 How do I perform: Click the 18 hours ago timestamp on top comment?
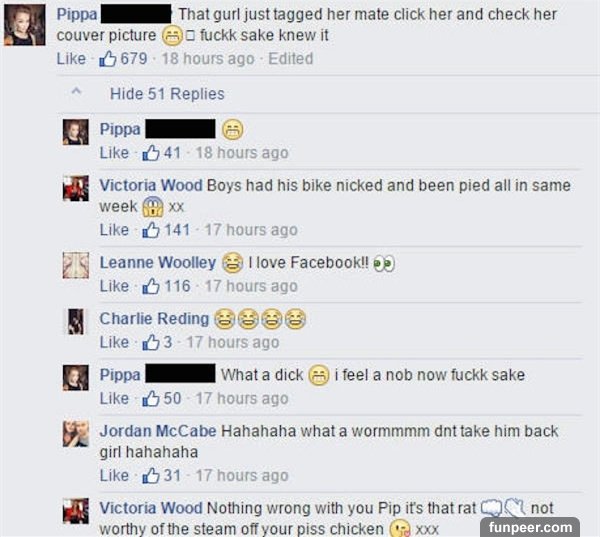click(x=208, y=59)
